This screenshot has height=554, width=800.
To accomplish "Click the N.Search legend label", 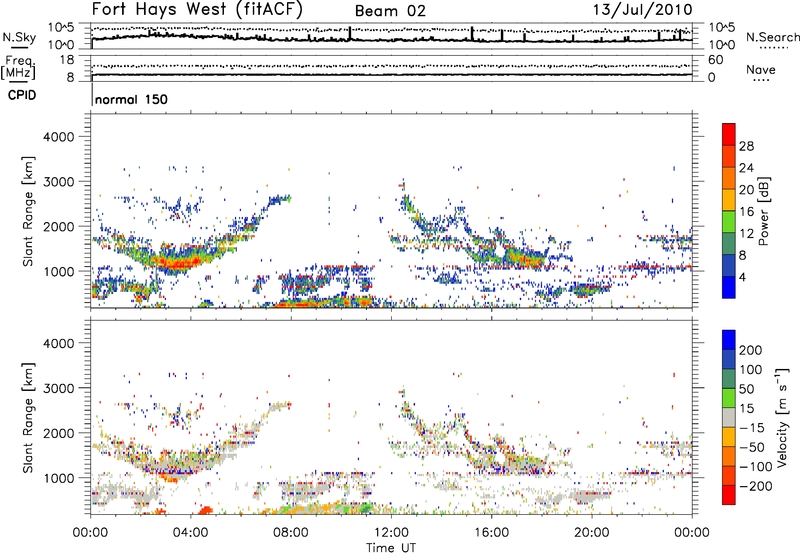I will tap(773, 37).
